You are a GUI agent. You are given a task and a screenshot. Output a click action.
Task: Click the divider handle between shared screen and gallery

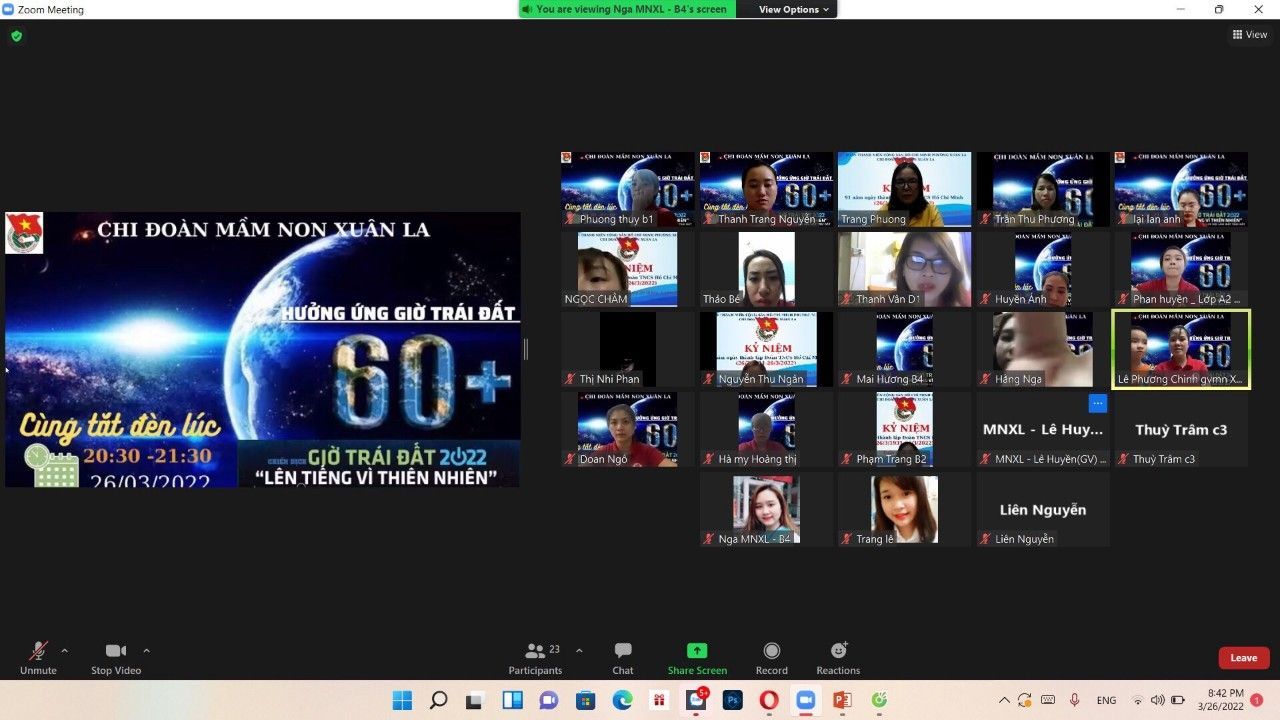pyautogui.click(x=526, y=349)
